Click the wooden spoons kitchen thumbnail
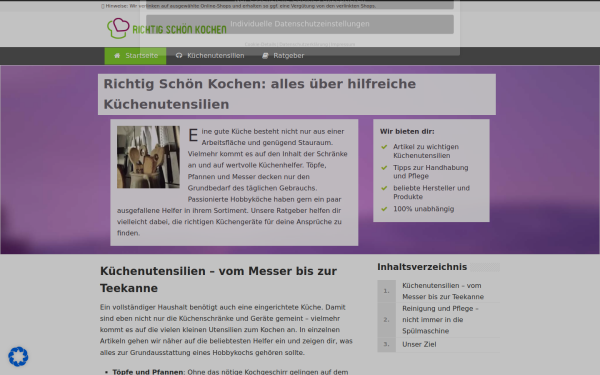600x375 pixels. (x=148, y=157)
